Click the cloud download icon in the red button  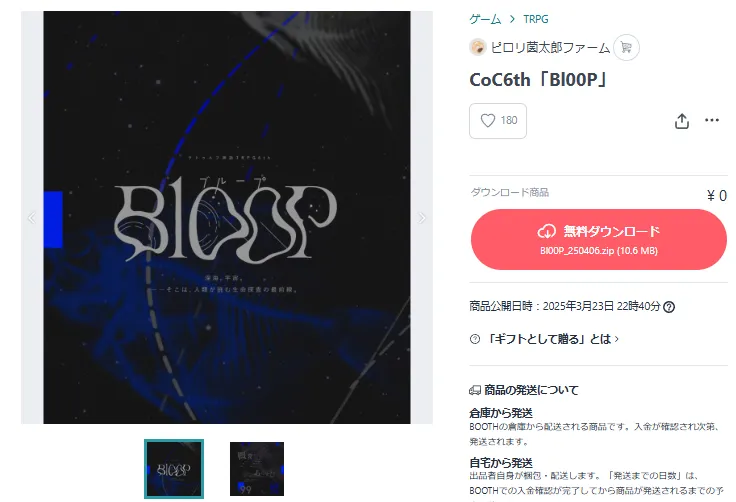pyautogui.click(x=547, y=232)
